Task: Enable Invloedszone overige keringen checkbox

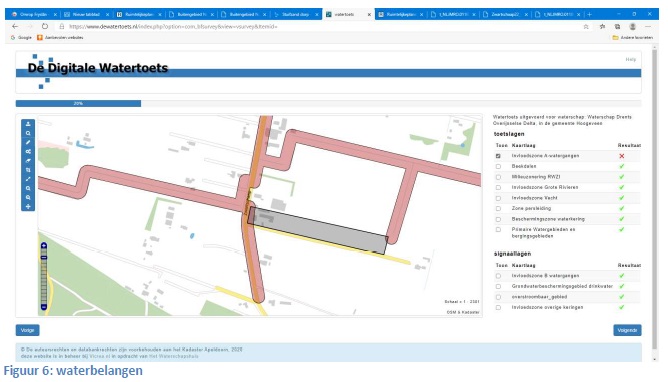Action: (x=498, y=307)
